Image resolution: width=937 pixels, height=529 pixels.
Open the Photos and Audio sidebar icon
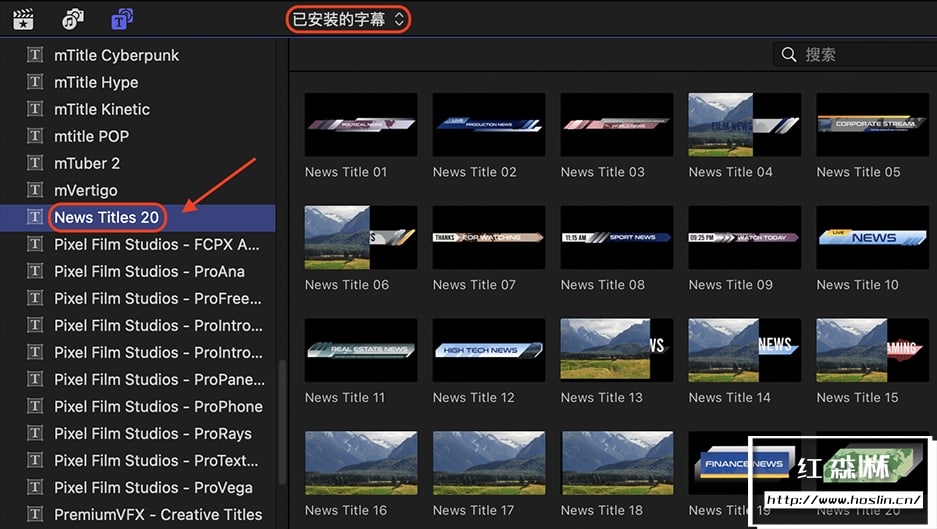pos(73,19)
